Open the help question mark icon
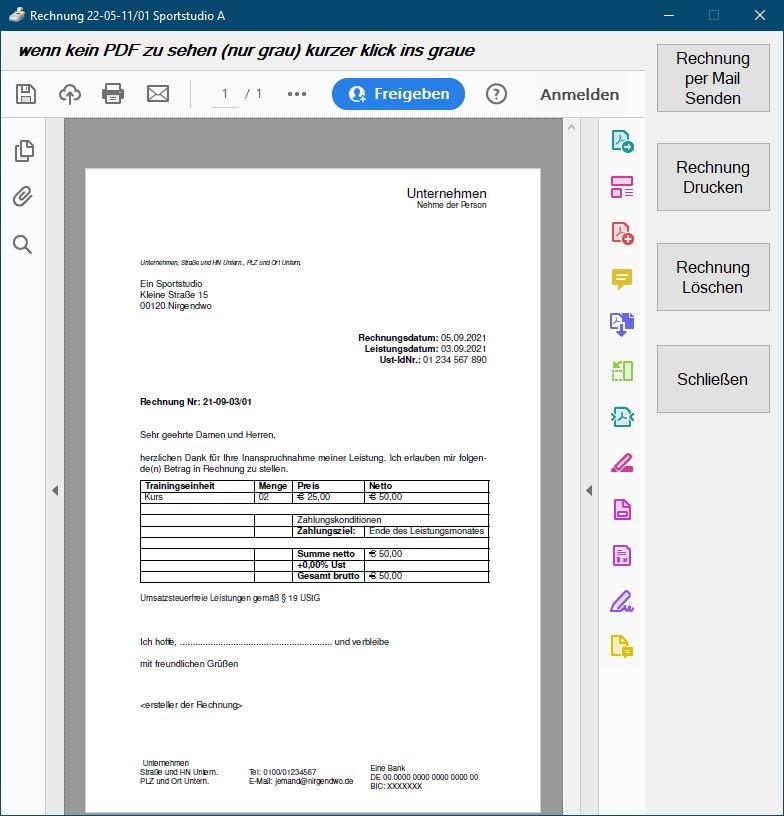This screenshot has height=816, width=784. [496, 94]
